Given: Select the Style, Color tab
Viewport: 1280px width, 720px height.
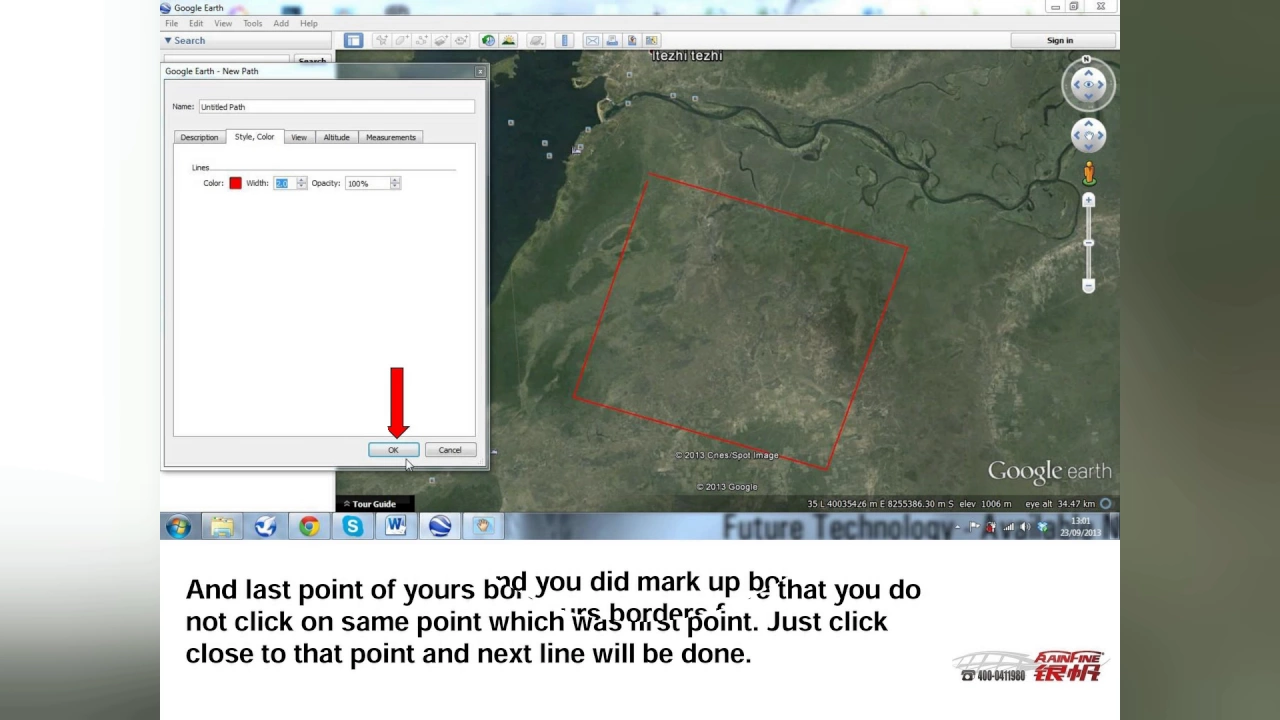Looking at the screenshot, I should pos(254,136).
